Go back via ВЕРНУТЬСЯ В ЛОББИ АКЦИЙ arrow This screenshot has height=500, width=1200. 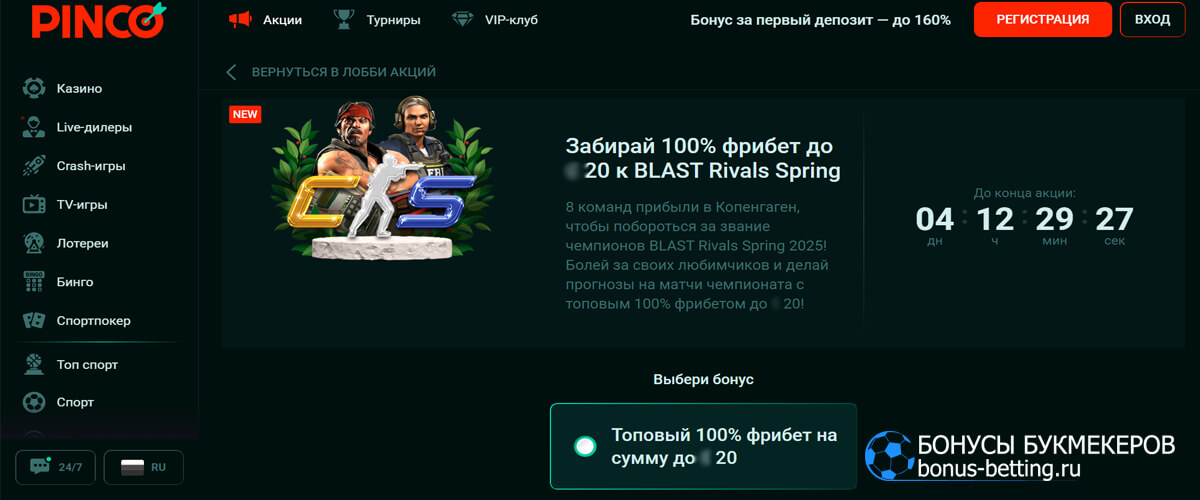231,72
